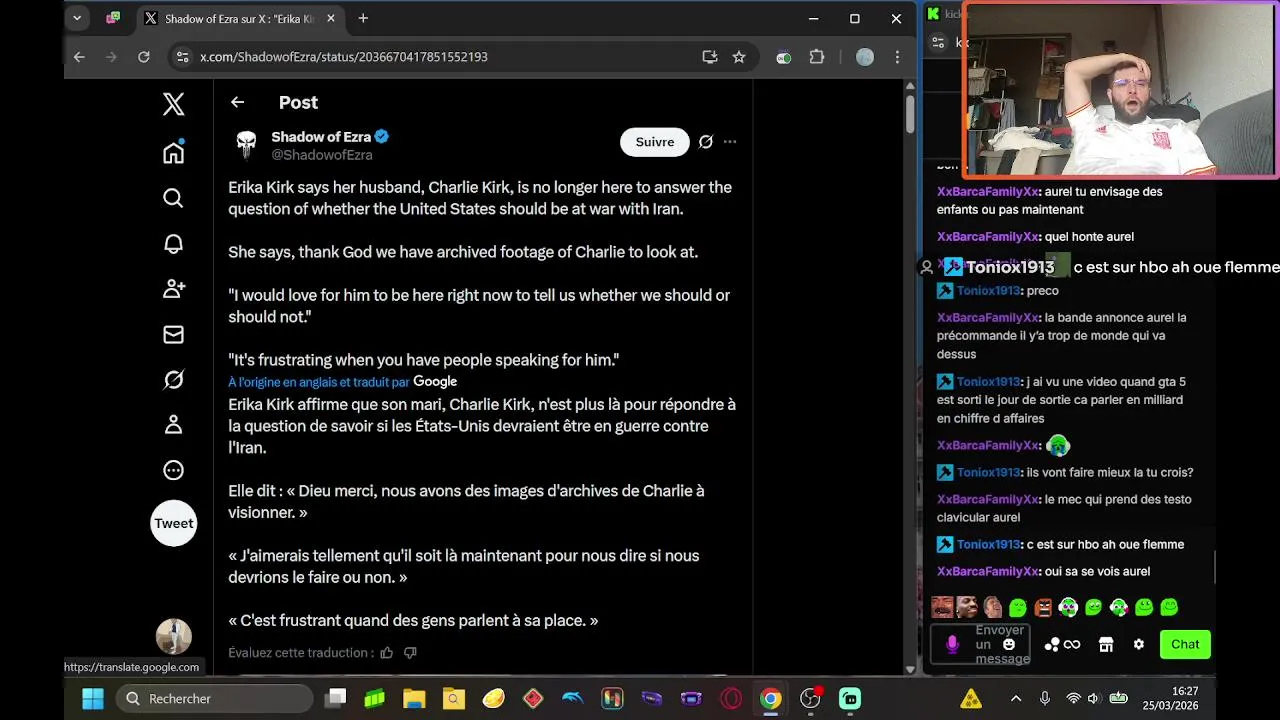The height and width of the screenshot is (720, 1280).
Task: Open Notifications bell in X sidebar
Action: tap(173, 243)
